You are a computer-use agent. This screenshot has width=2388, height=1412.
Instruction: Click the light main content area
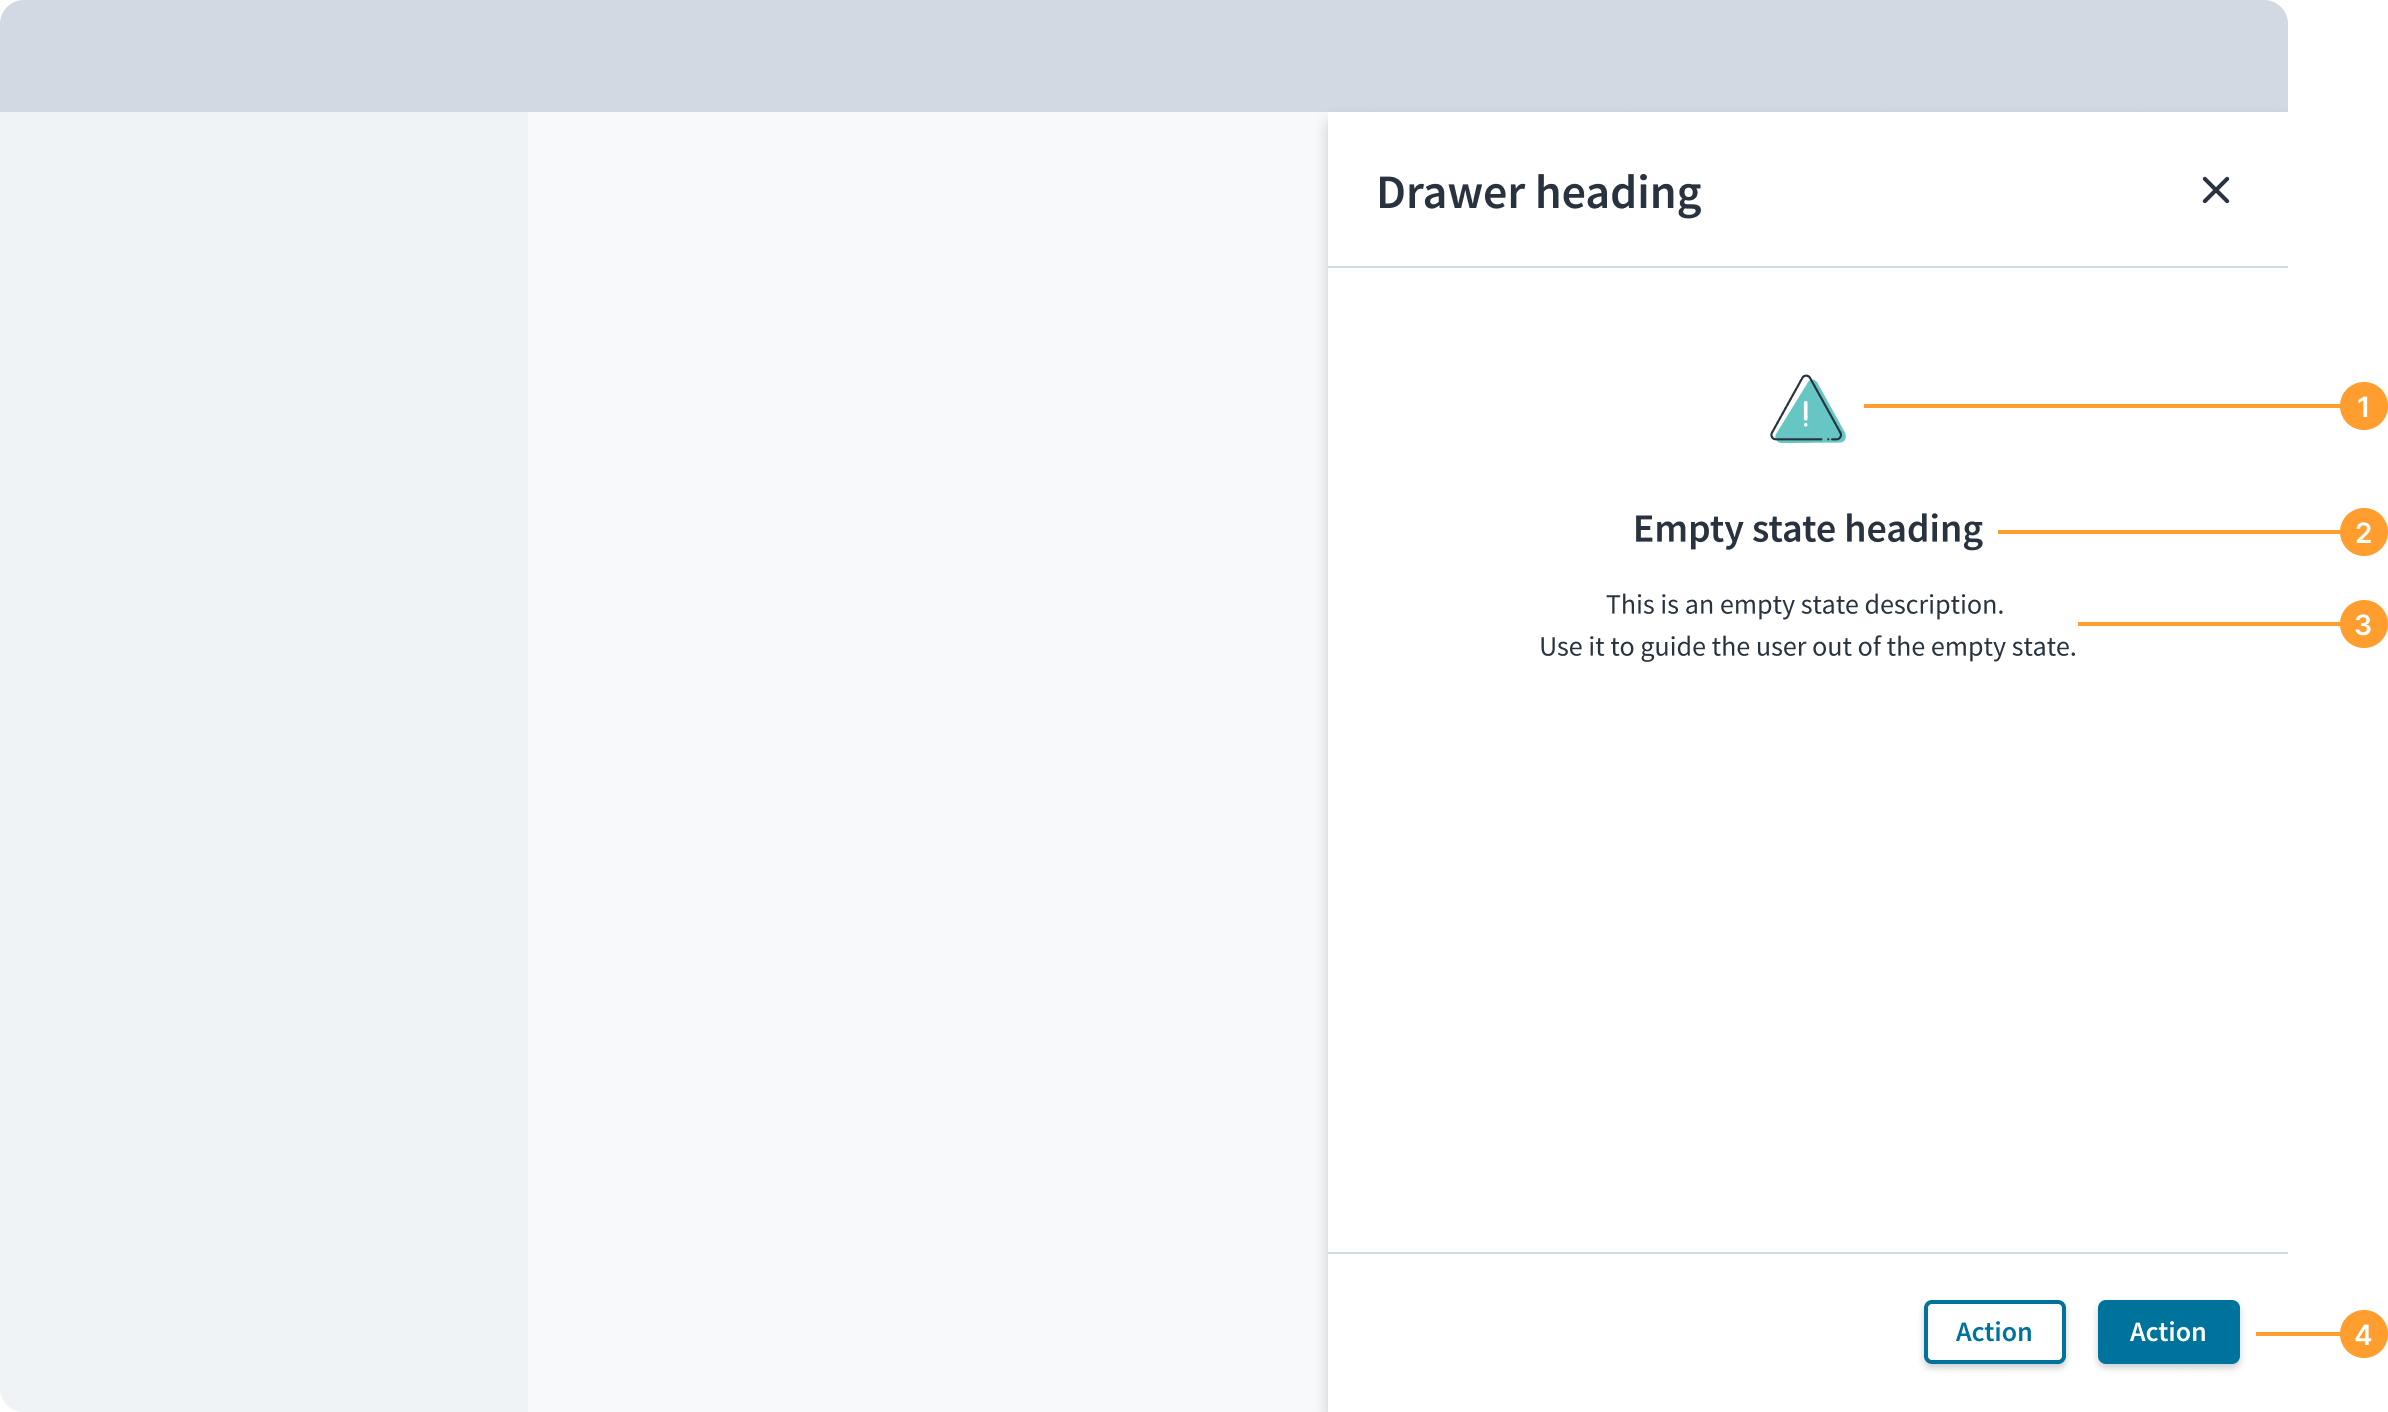[927, 760]
